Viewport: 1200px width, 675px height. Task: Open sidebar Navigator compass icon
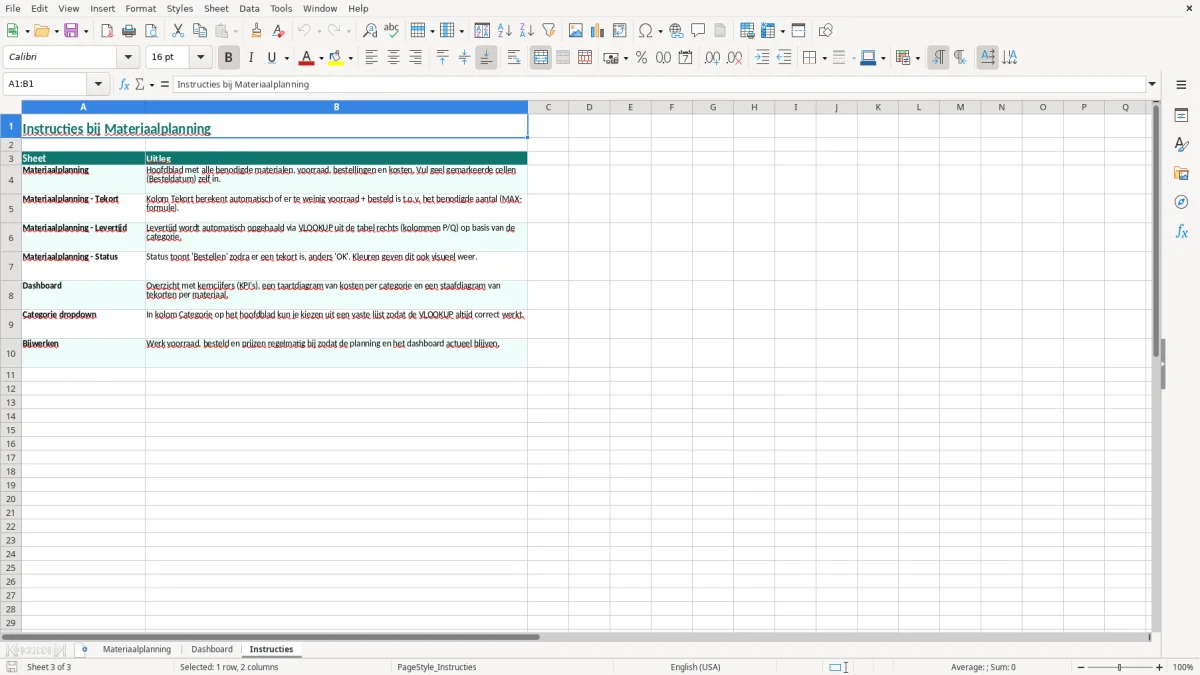click(x=1181, y=202)
